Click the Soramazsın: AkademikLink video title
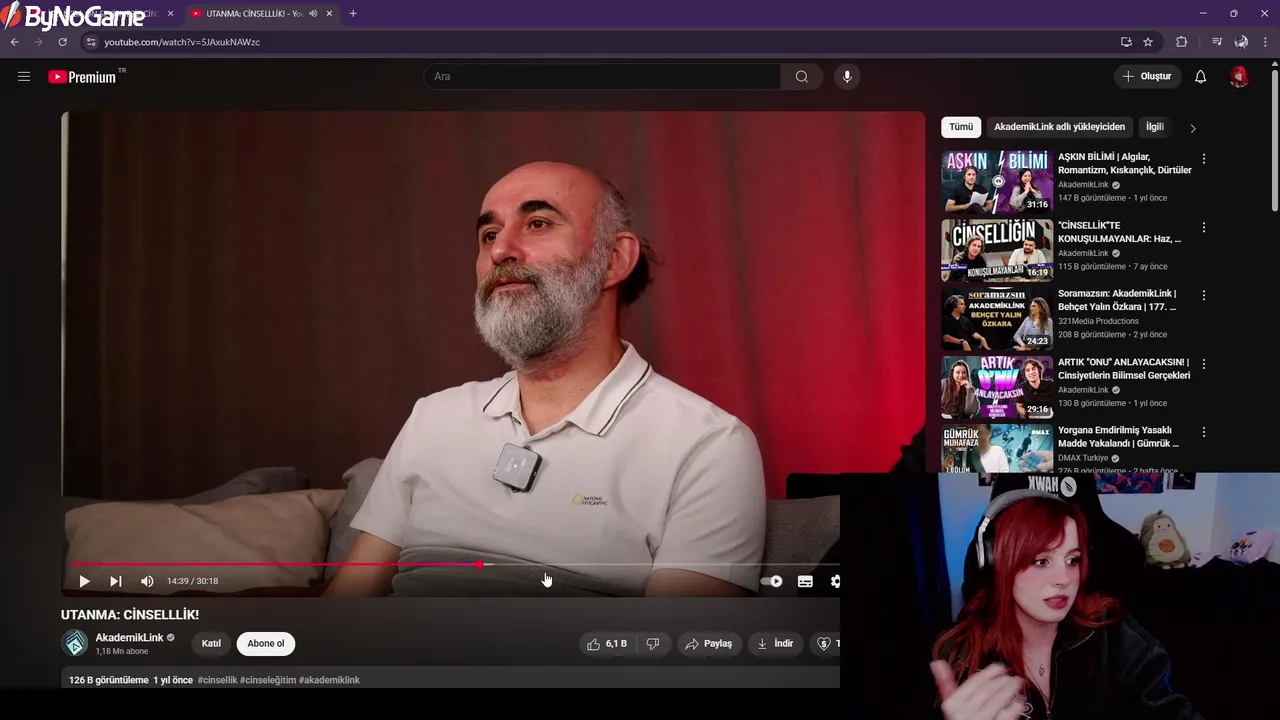 pos(1117,300)
